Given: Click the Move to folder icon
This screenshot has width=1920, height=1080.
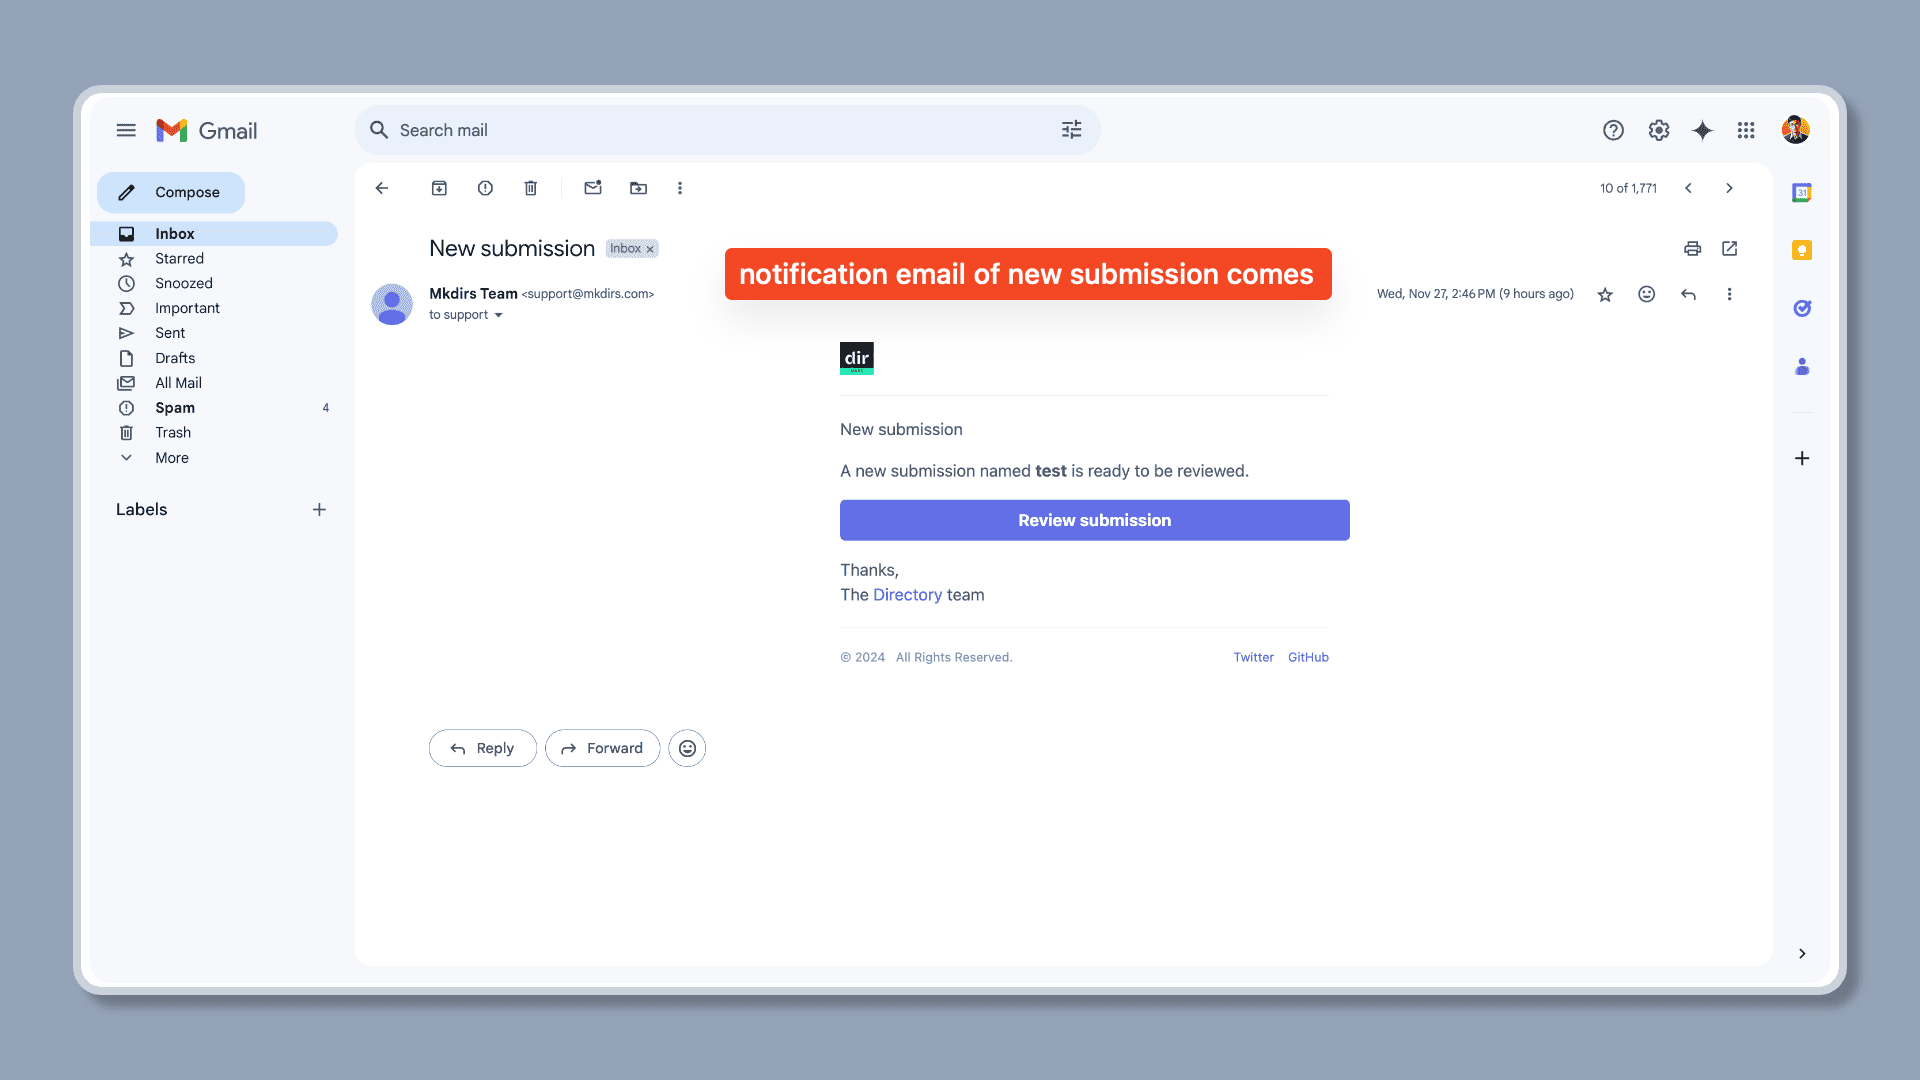Looking at the screenshot, I should (638, 188).
